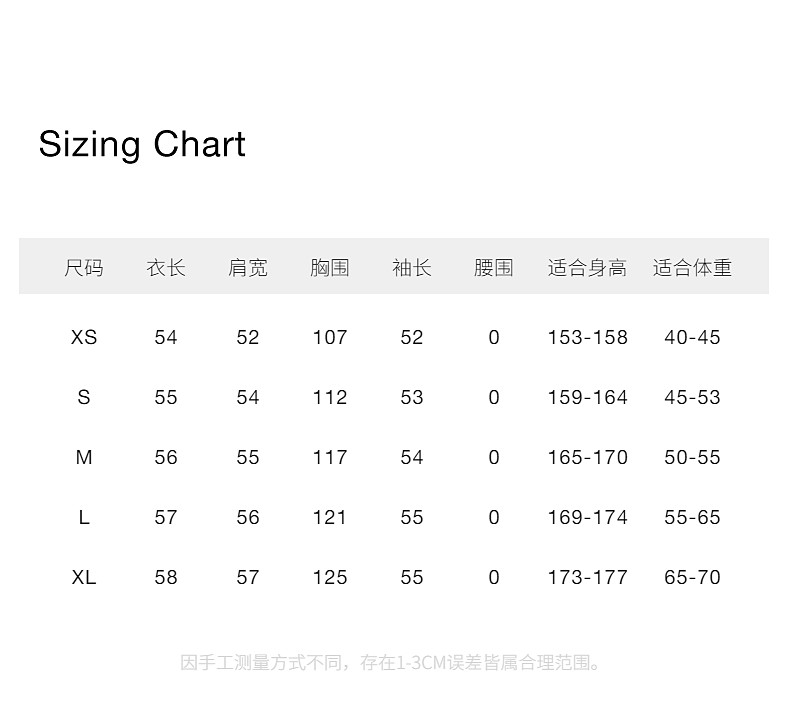Click the Sizing Chart heading

tap(142, 144)
